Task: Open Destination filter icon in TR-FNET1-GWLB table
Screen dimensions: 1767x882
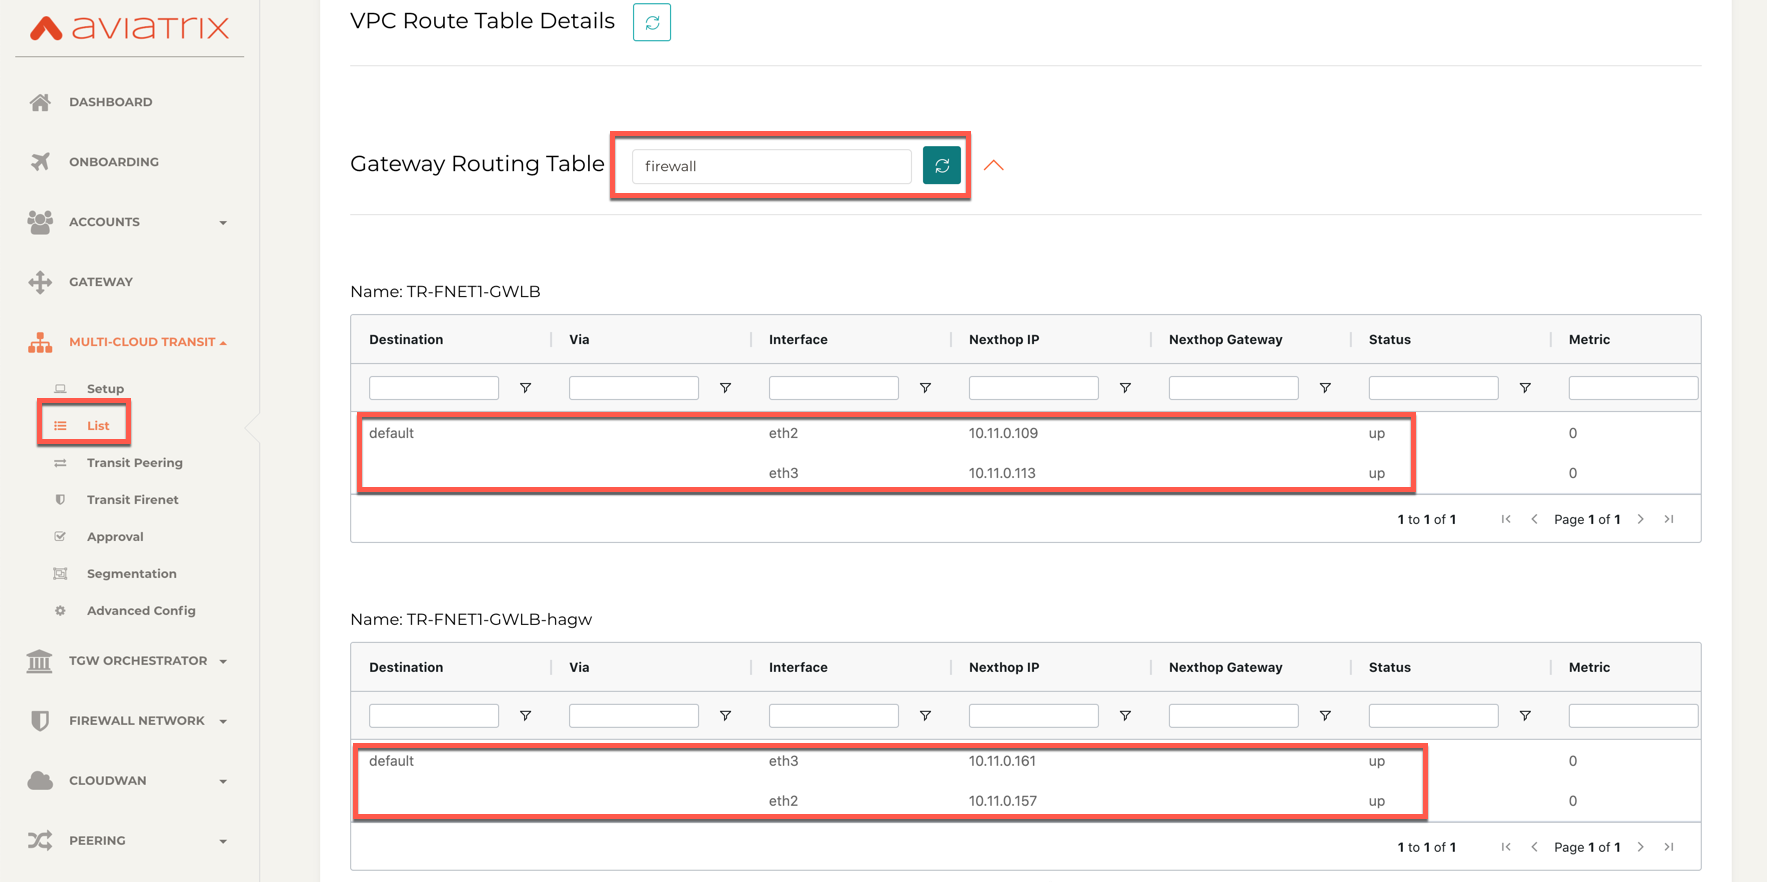Action: [x=525, y=388]
